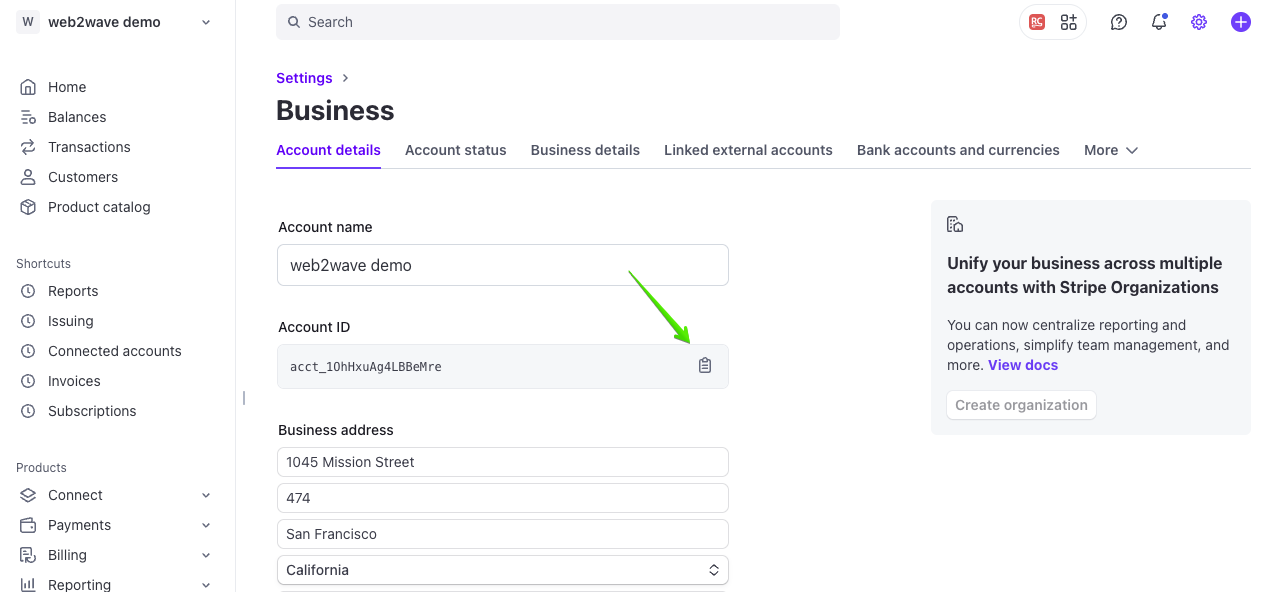Viewport: 1288px width, 592px height.
Task: Click the Business address label
Action: pyautogui.click(x=336, y=430)
